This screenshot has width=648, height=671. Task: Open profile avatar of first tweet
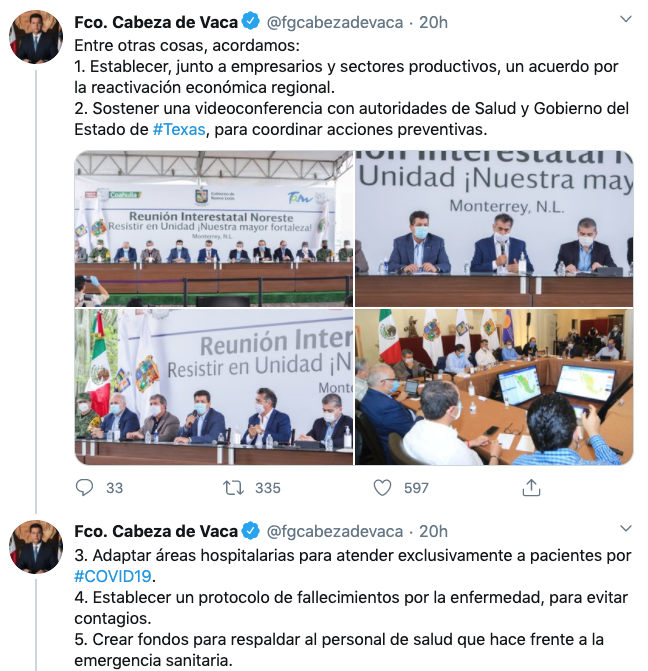pyautogui.click(x=36, y=37)
